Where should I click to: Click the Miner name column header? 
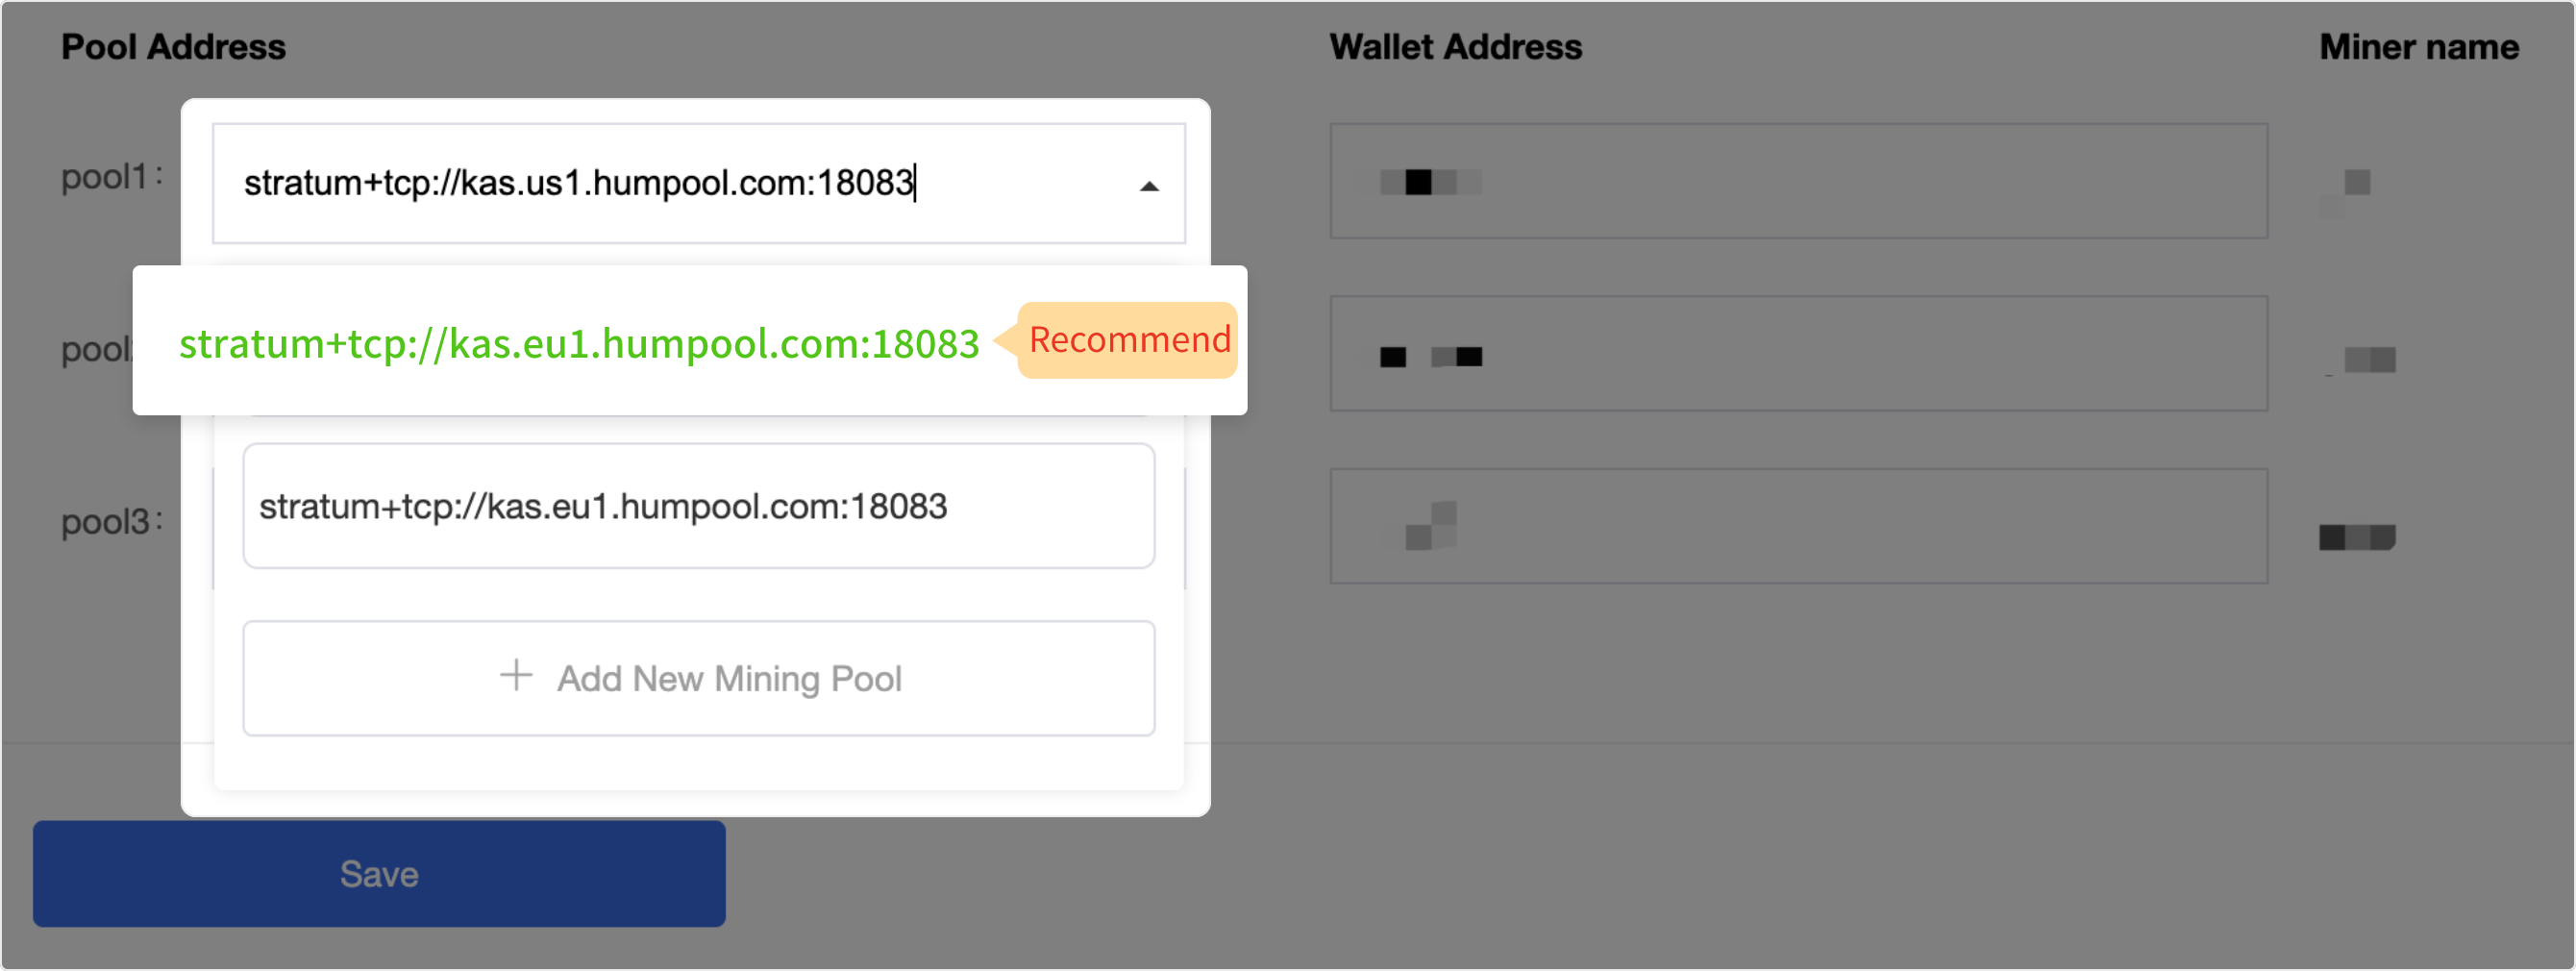pos(2418,47)
